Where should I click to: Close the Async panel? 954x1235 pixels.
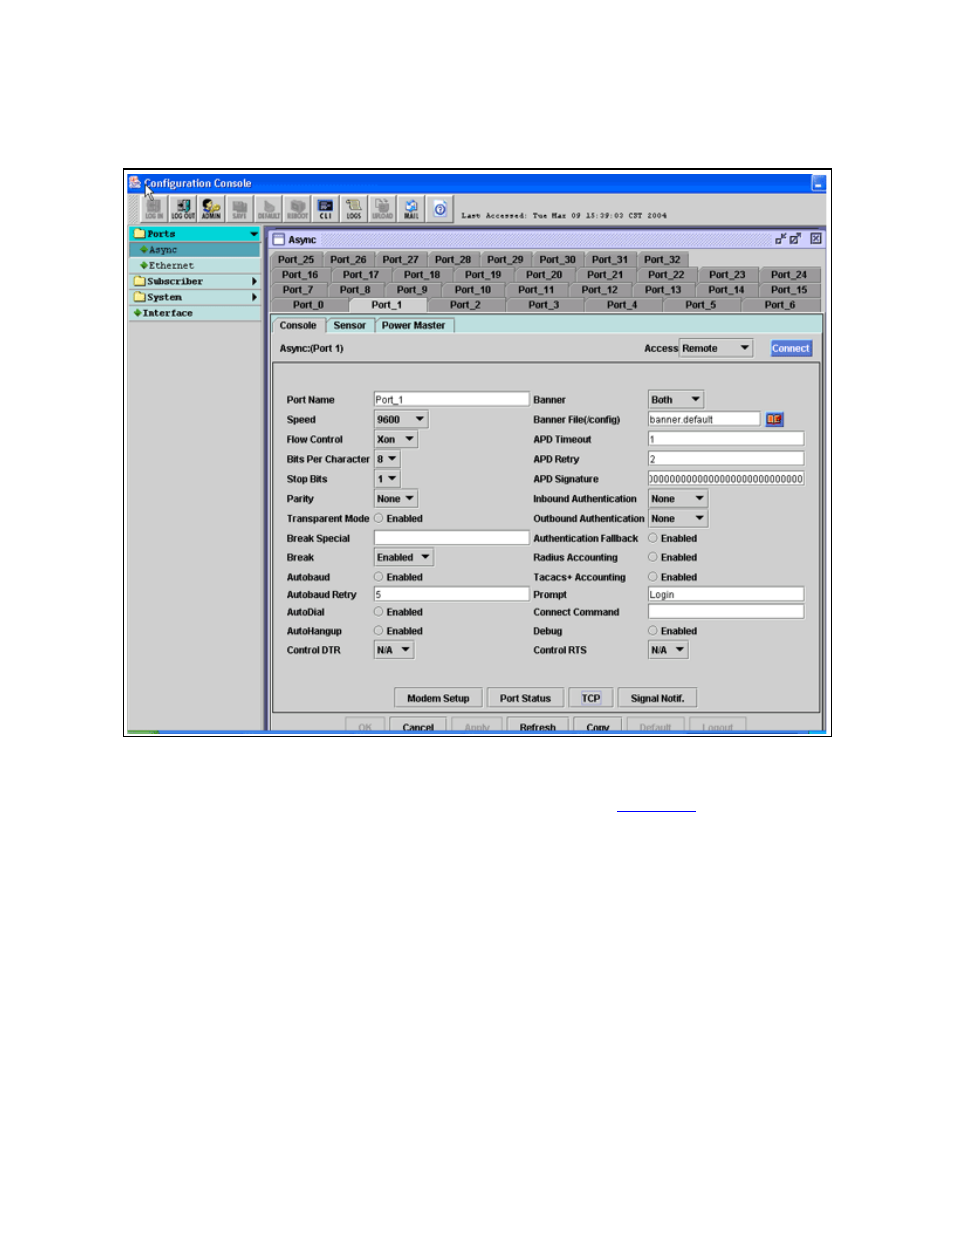pyautogui.click(x=816, y=239)
